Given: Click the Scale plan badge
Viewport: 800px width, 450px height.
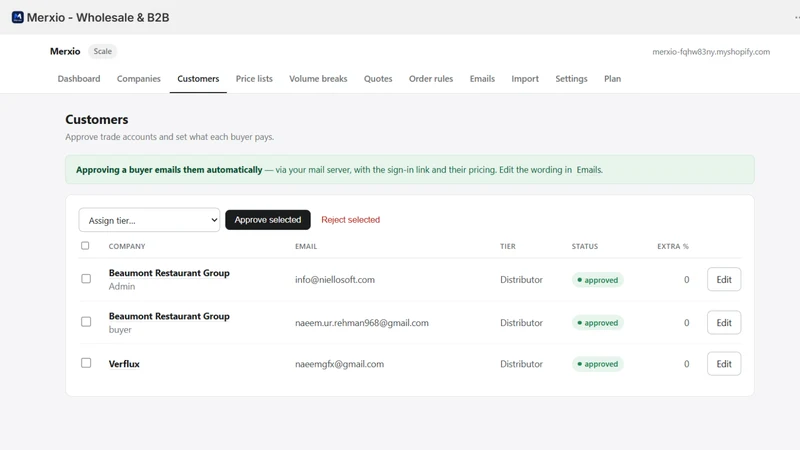Looking at the screenshot, I should click(x=103, y=52).
